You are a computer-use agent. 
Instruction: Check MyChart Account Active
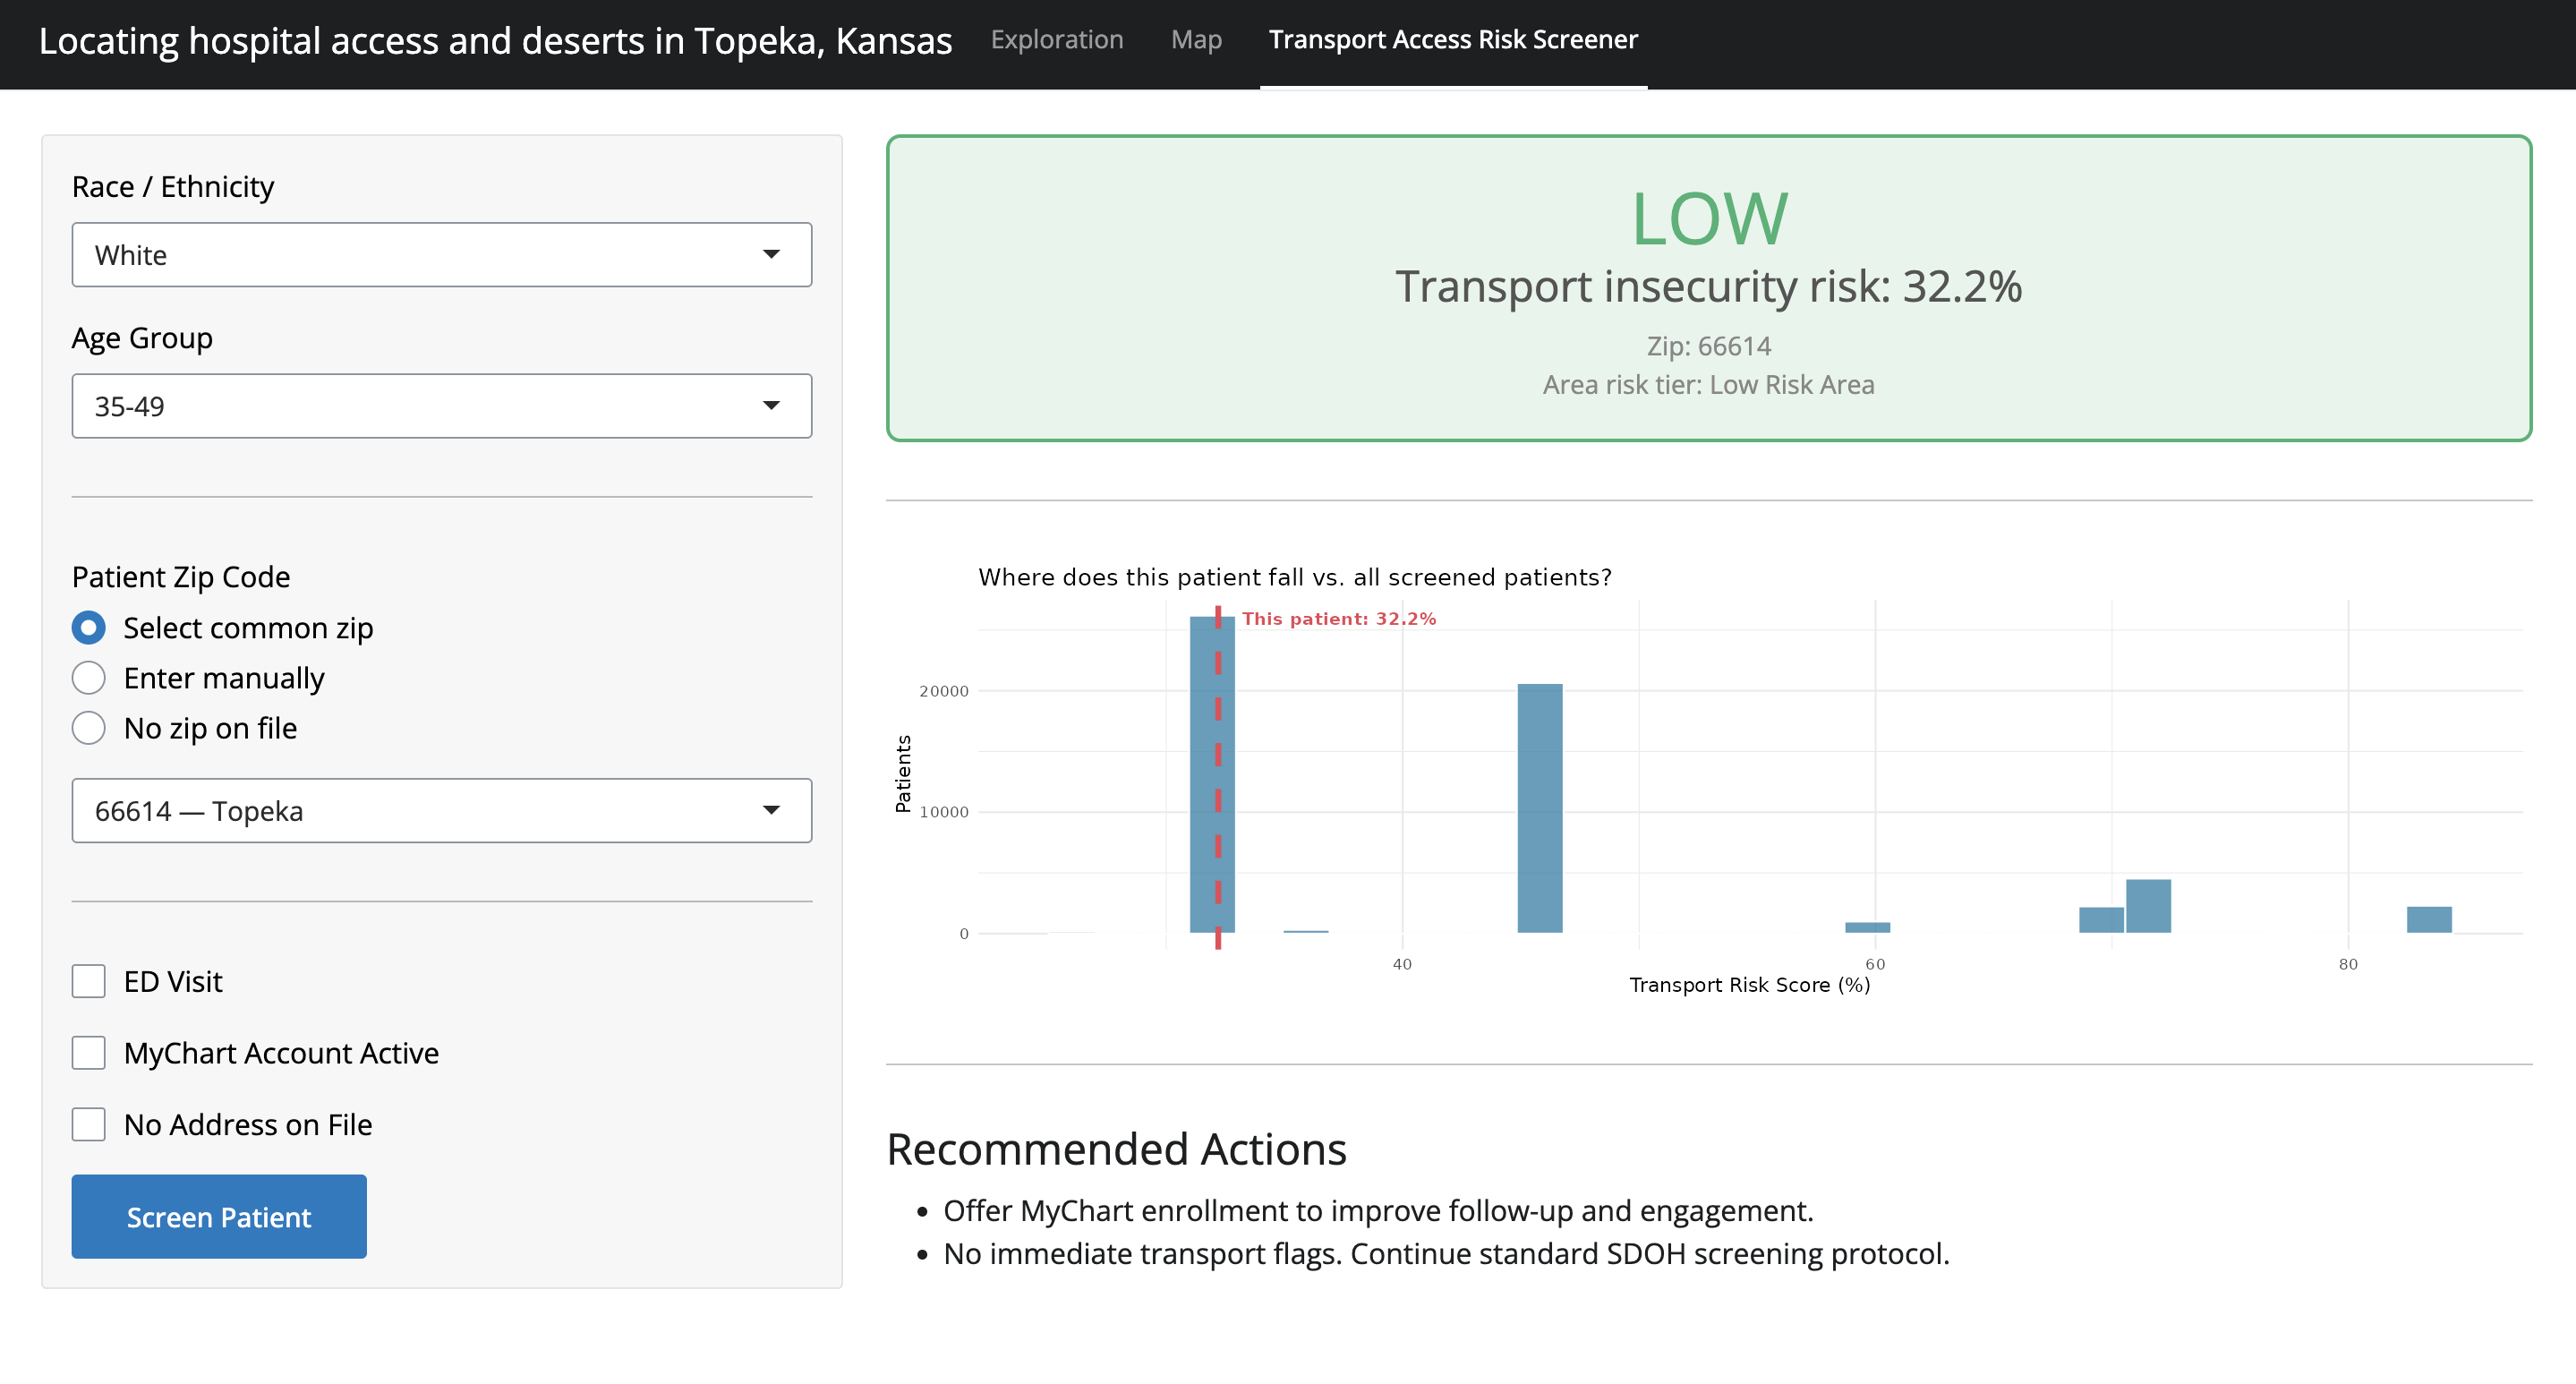click(89, 1053)
